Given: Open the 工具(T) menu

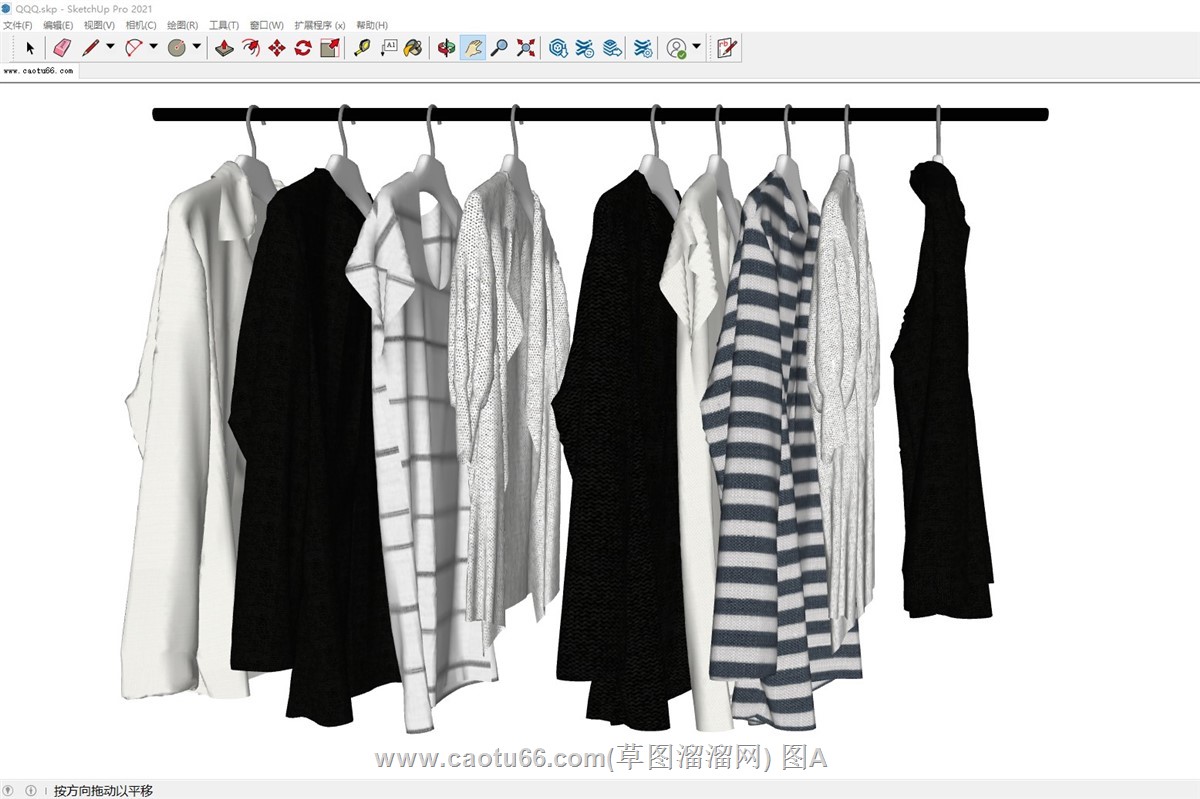Looking at the screenshot, I should coord(224,25).
